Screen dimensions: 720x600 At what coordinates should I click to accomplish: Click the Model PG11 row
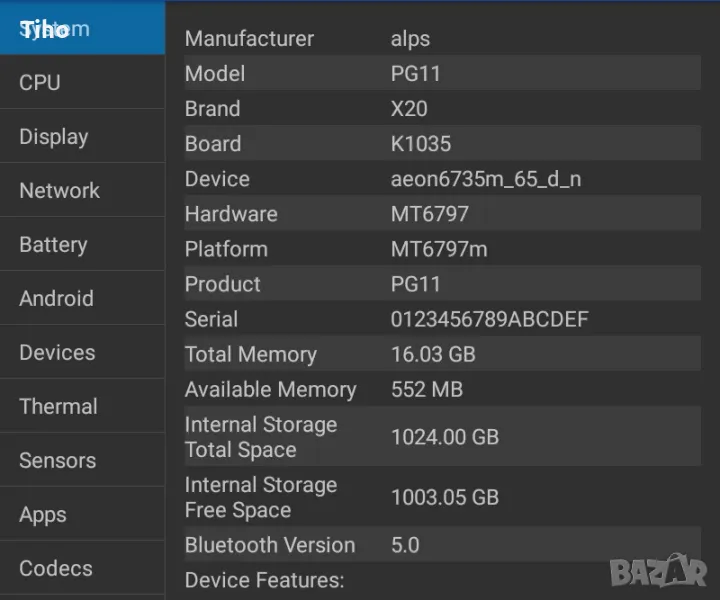442,74
